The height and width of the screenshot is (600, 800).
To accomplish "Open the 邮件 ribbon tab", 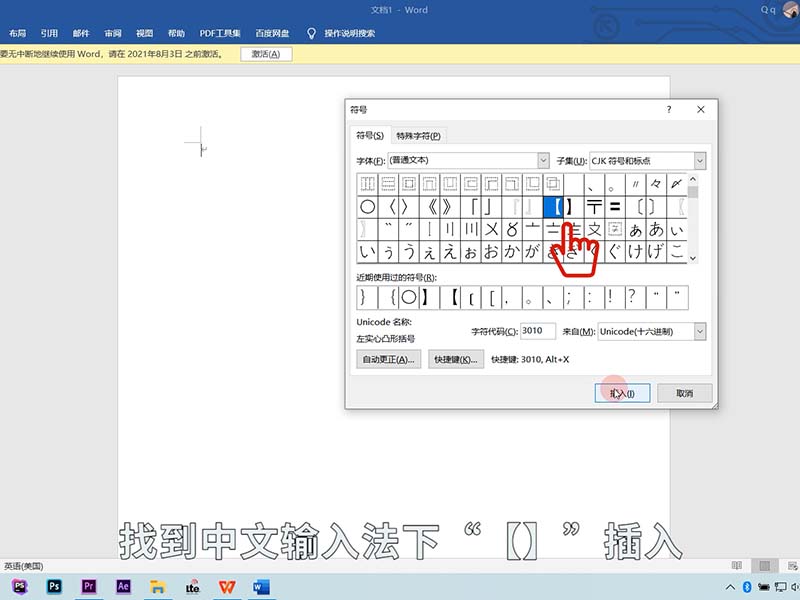I will point(81,34).
